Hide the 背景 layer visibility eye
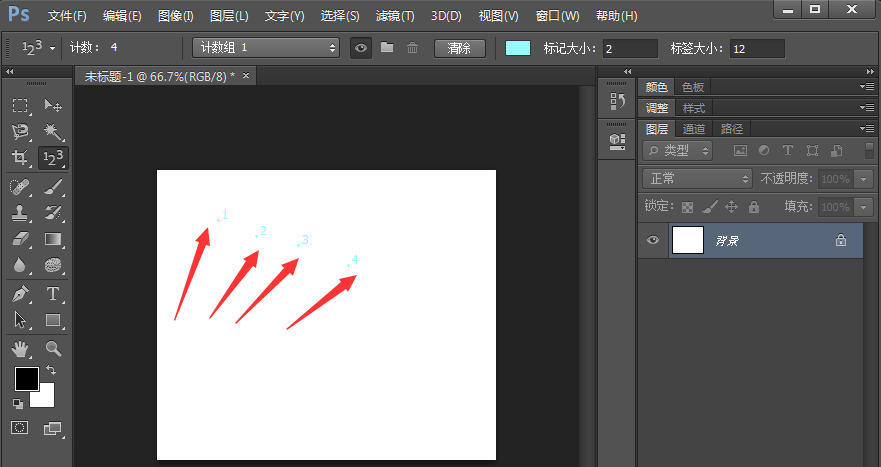Viewport: 881px width, 467px height. click(653, 240)
